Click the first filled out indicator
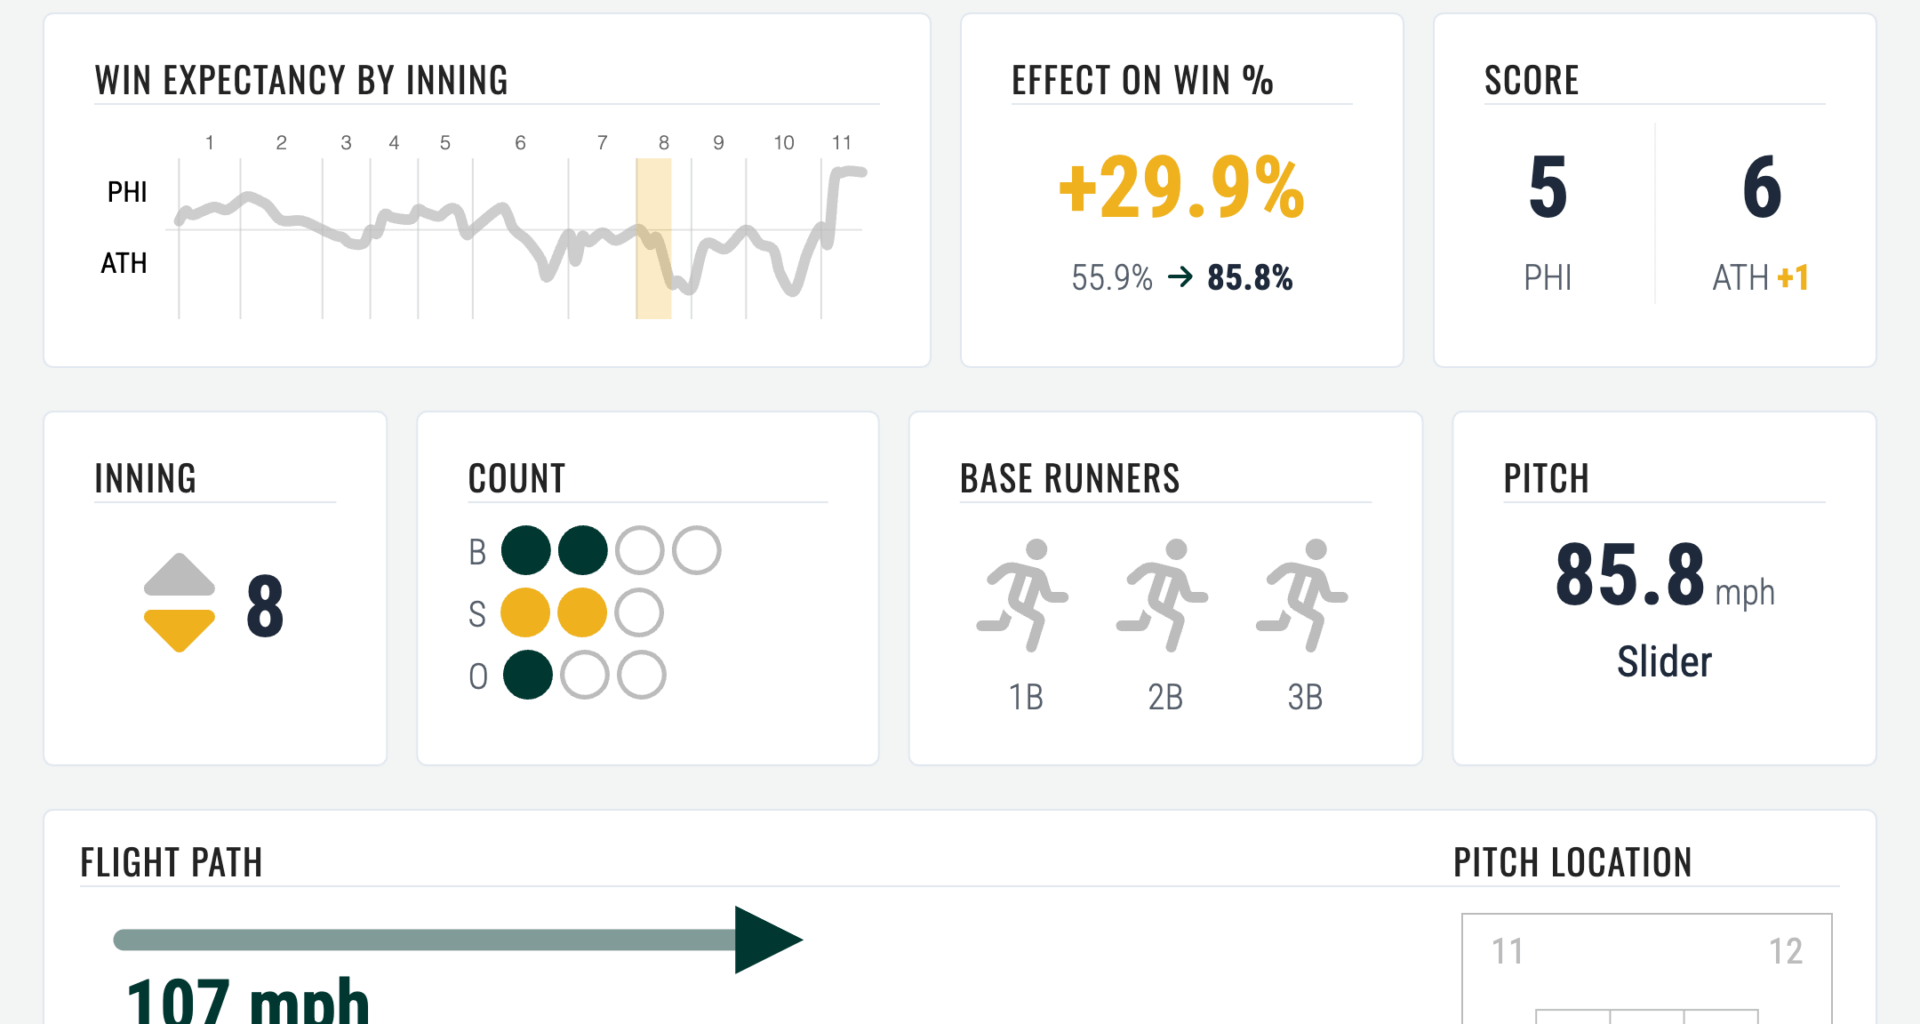 (x=528, y=675)
